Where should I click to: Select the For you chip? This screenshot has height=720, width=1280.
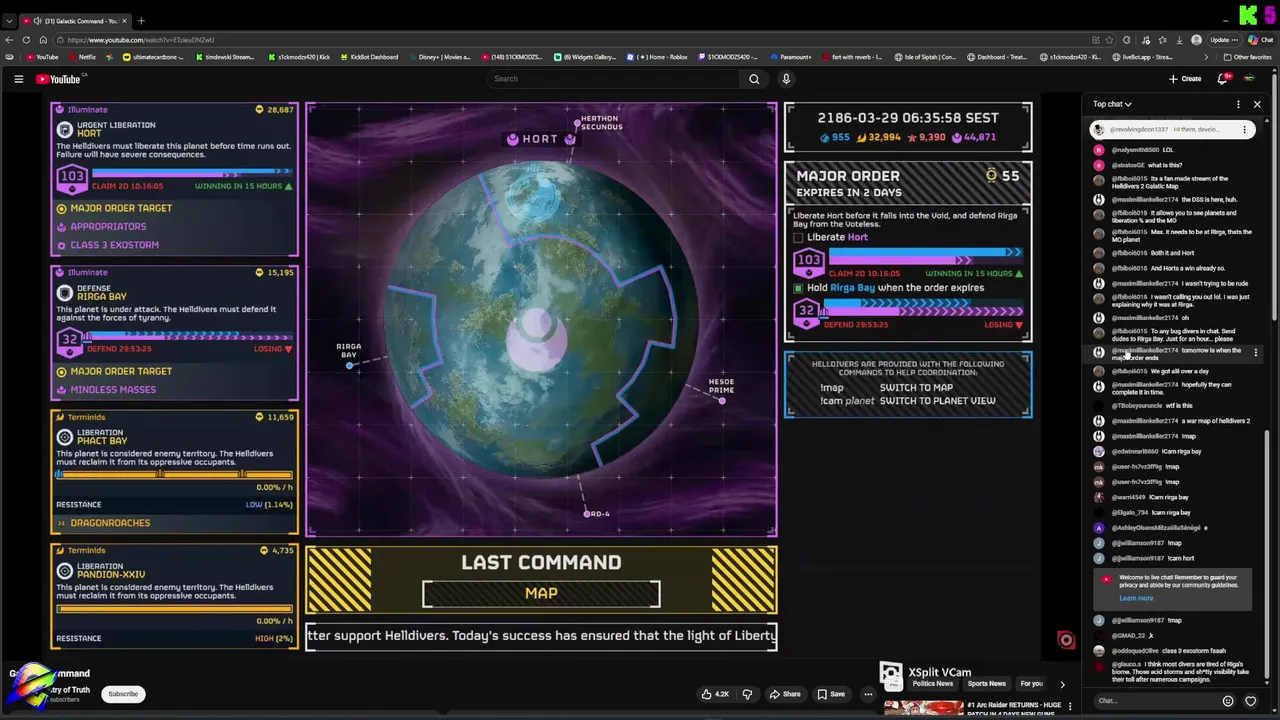1031,684
